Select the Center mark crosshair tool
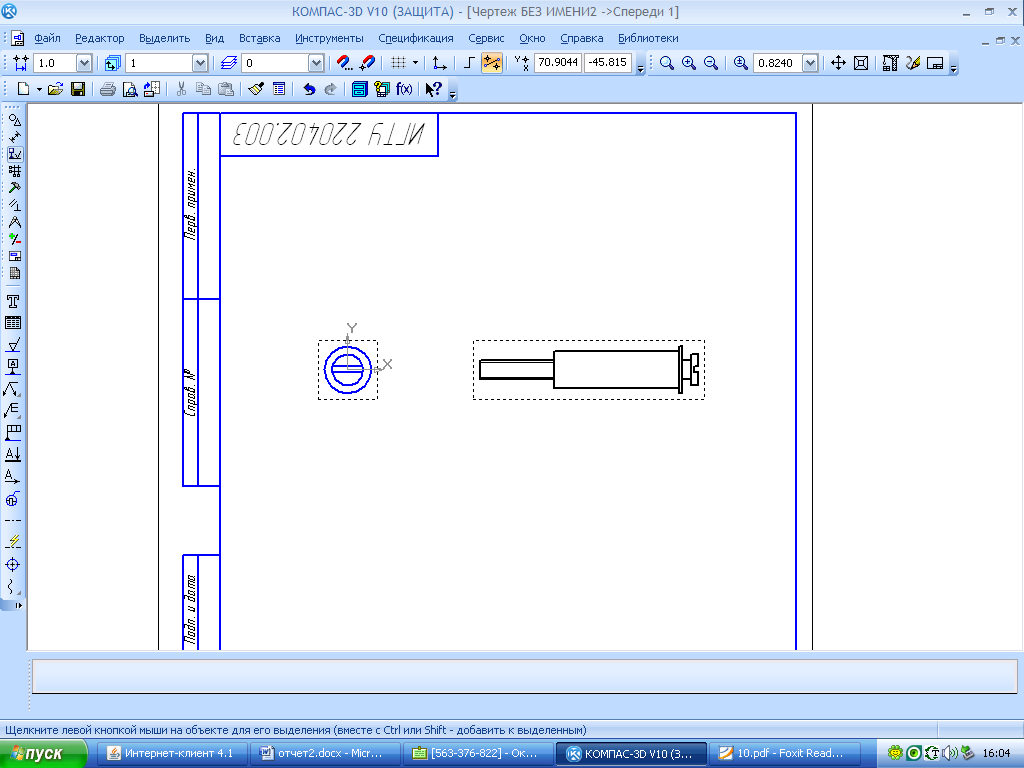Viewport: 1024px width, 768px height. pos(13,564)
